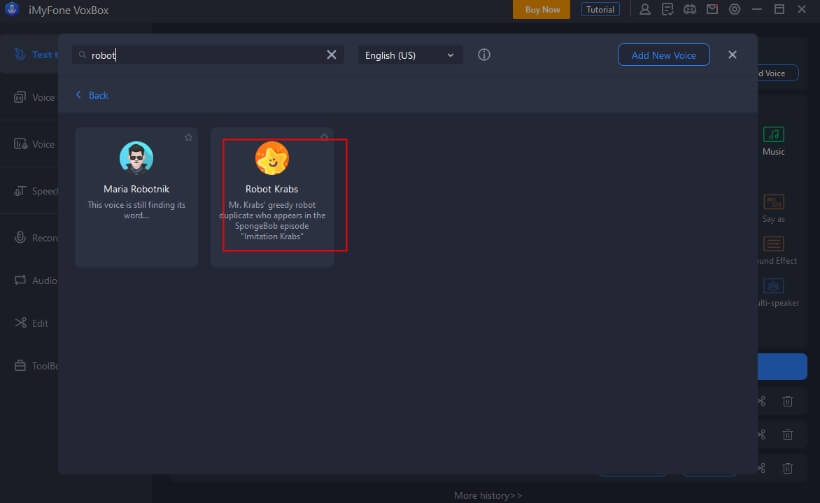Open the feedback notes icon in title bar
This screenshot has width=820, height=503.
tap(667, 9)
